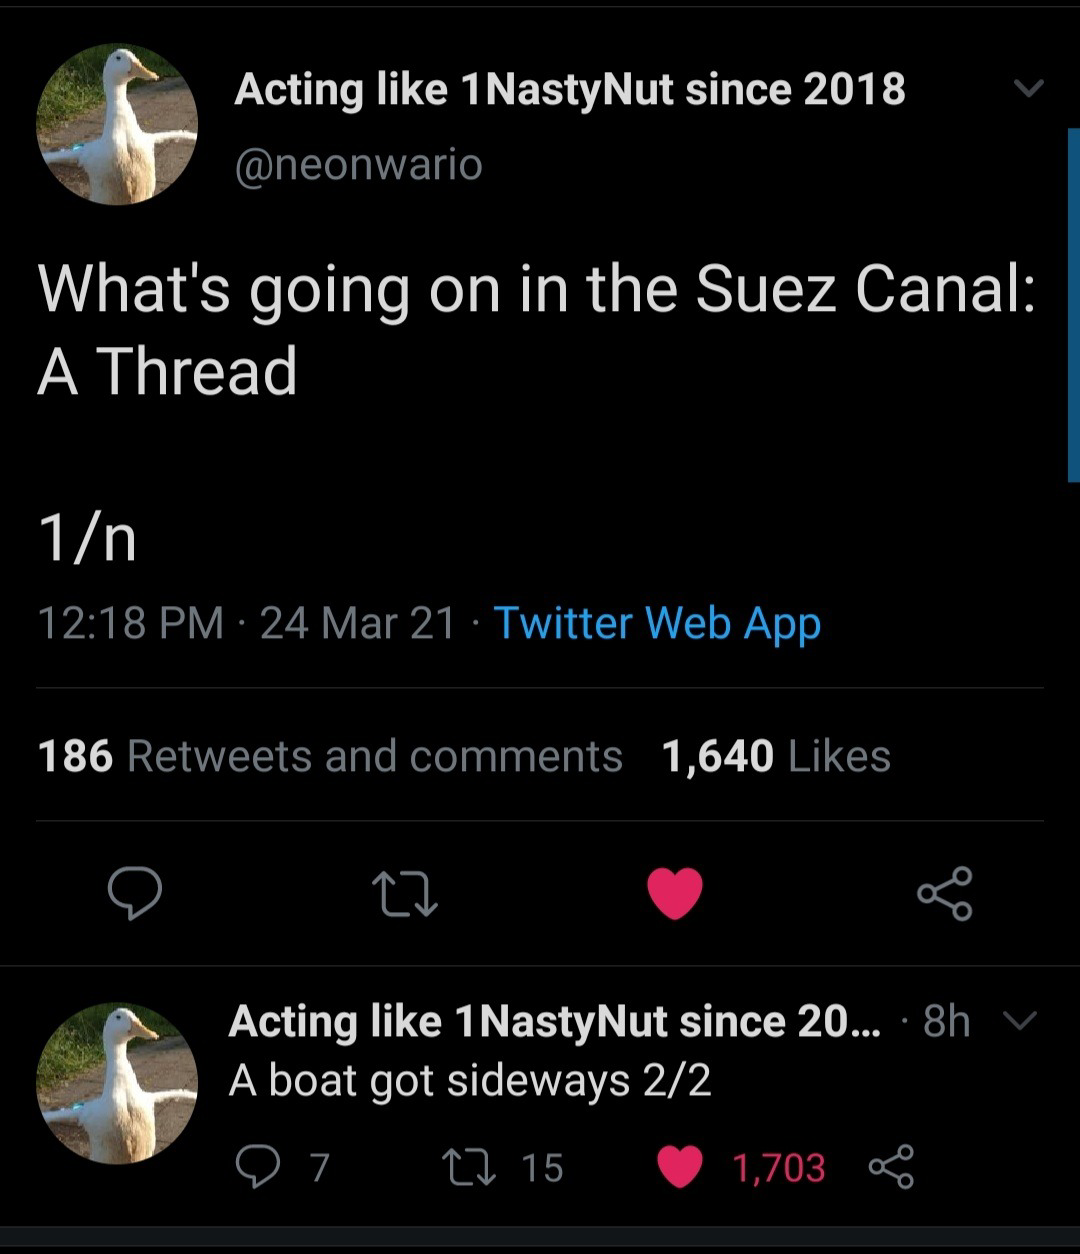
Task: Open the main tweet's duck profile picture
Action: point(117,124)
